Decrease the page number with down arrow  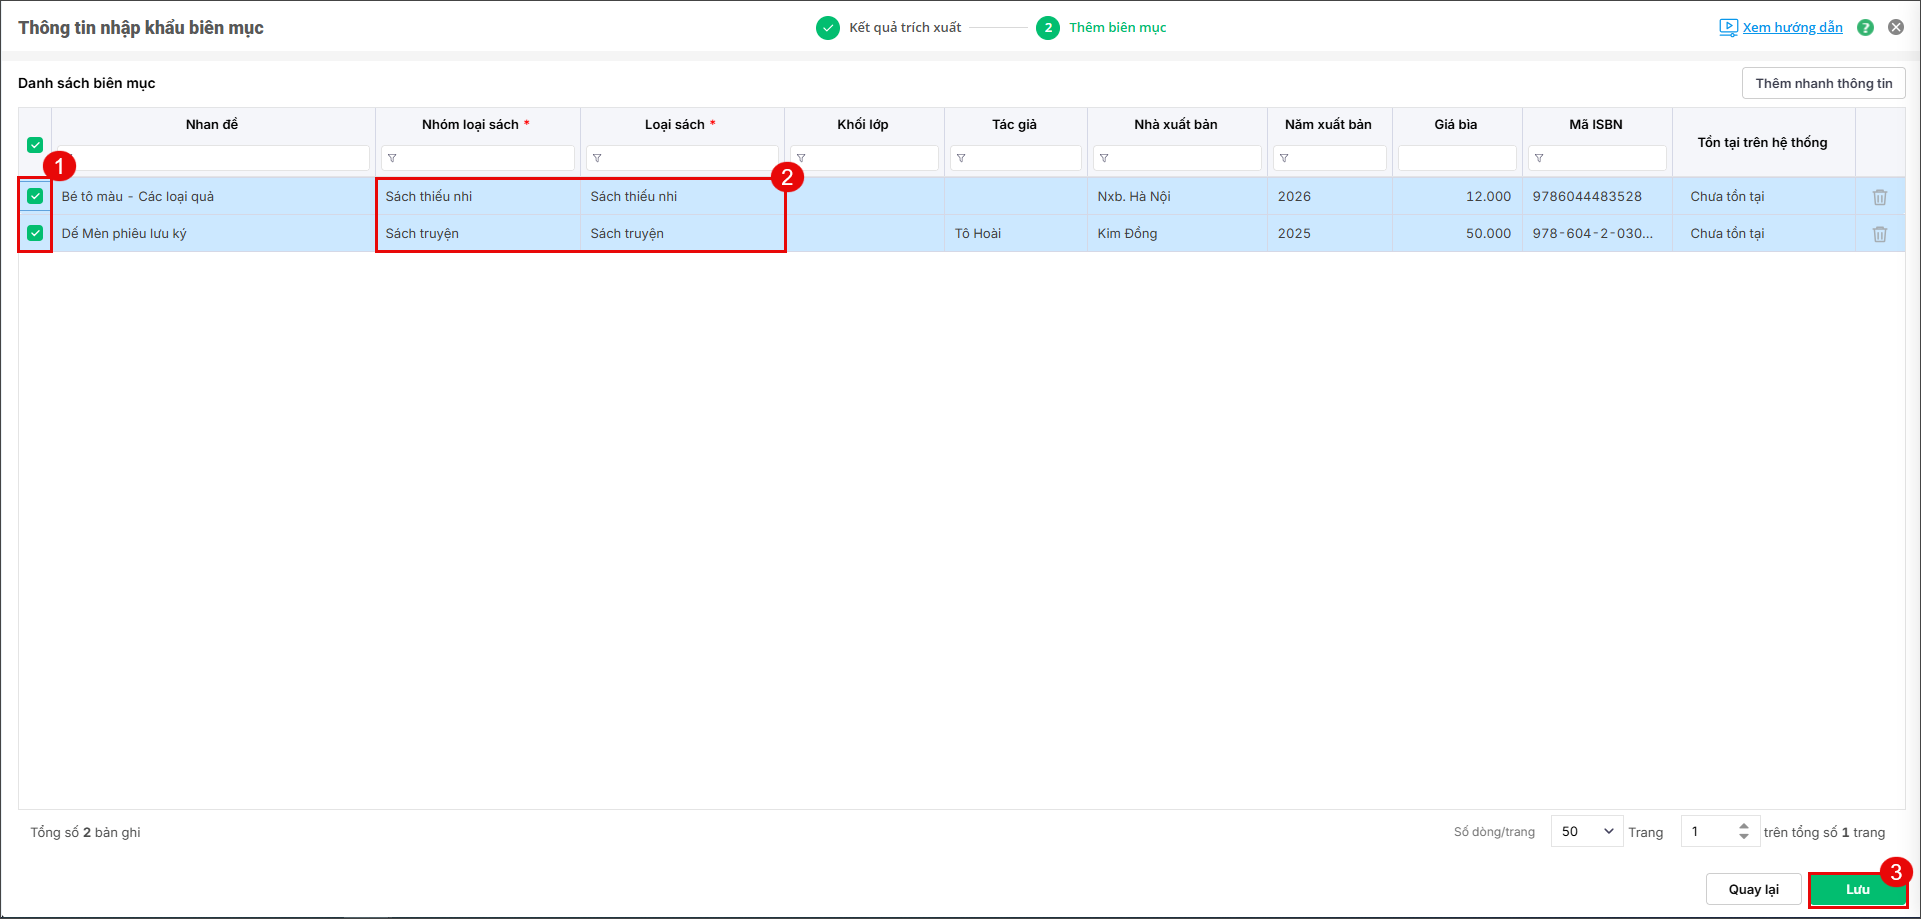point(1744,837)
